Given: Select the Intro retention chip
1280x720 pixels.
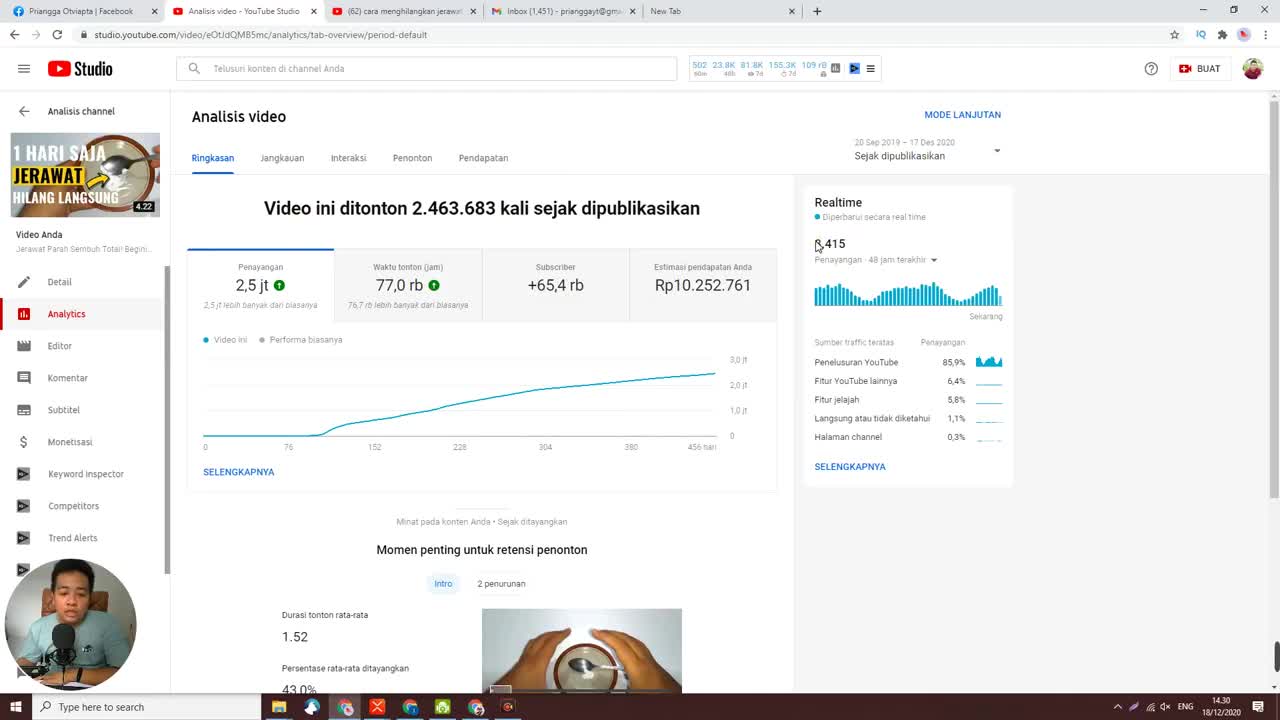Looking at the screenshot, I should point(443,584).
